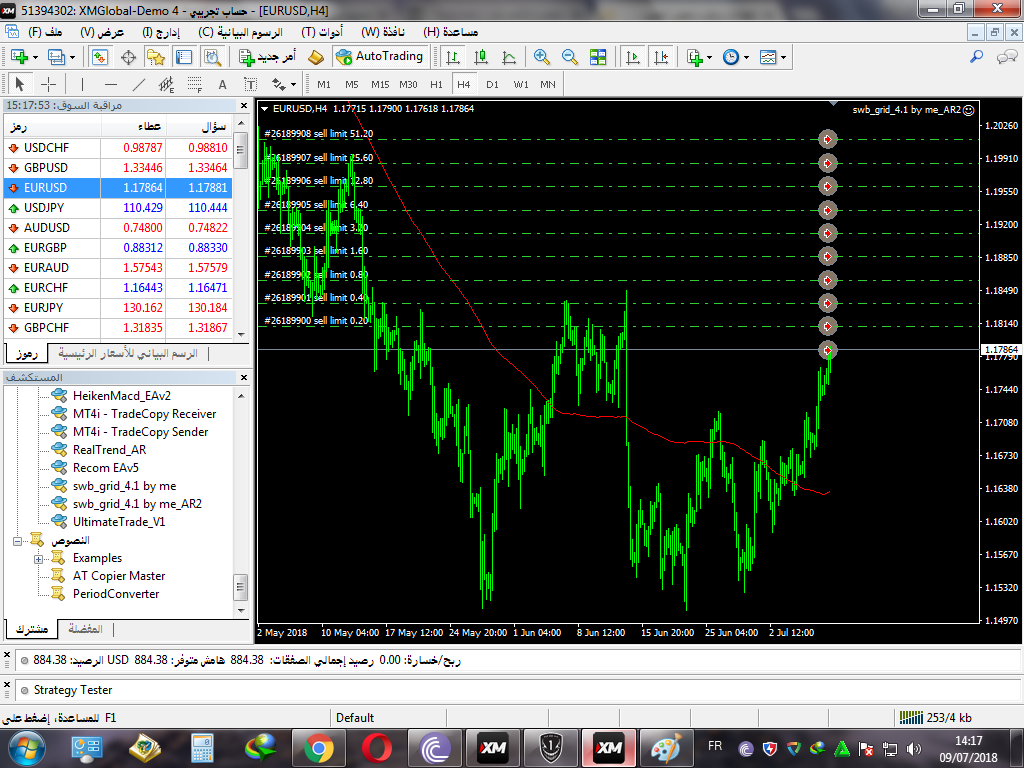This screenshot has height=768, width=1024.
Task: Select the Cursor arrow tool
Action: 19,84
